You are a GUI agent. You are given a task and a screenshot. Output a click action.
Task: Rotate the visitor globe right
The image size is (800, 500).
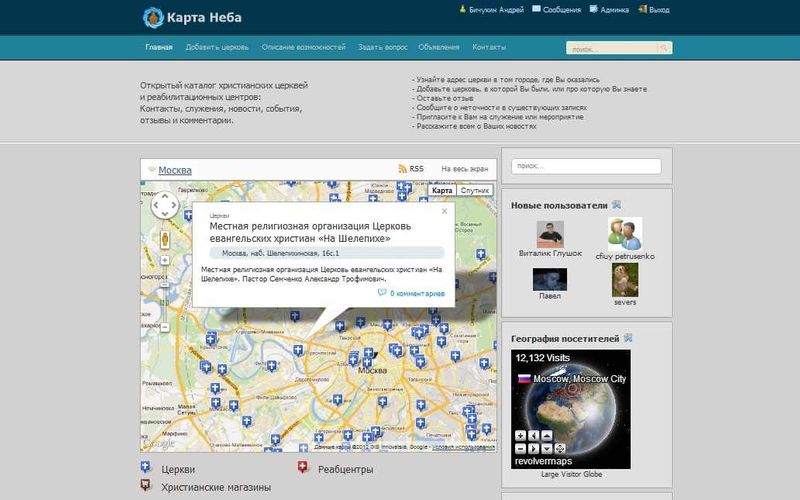[x=534, y=449]
